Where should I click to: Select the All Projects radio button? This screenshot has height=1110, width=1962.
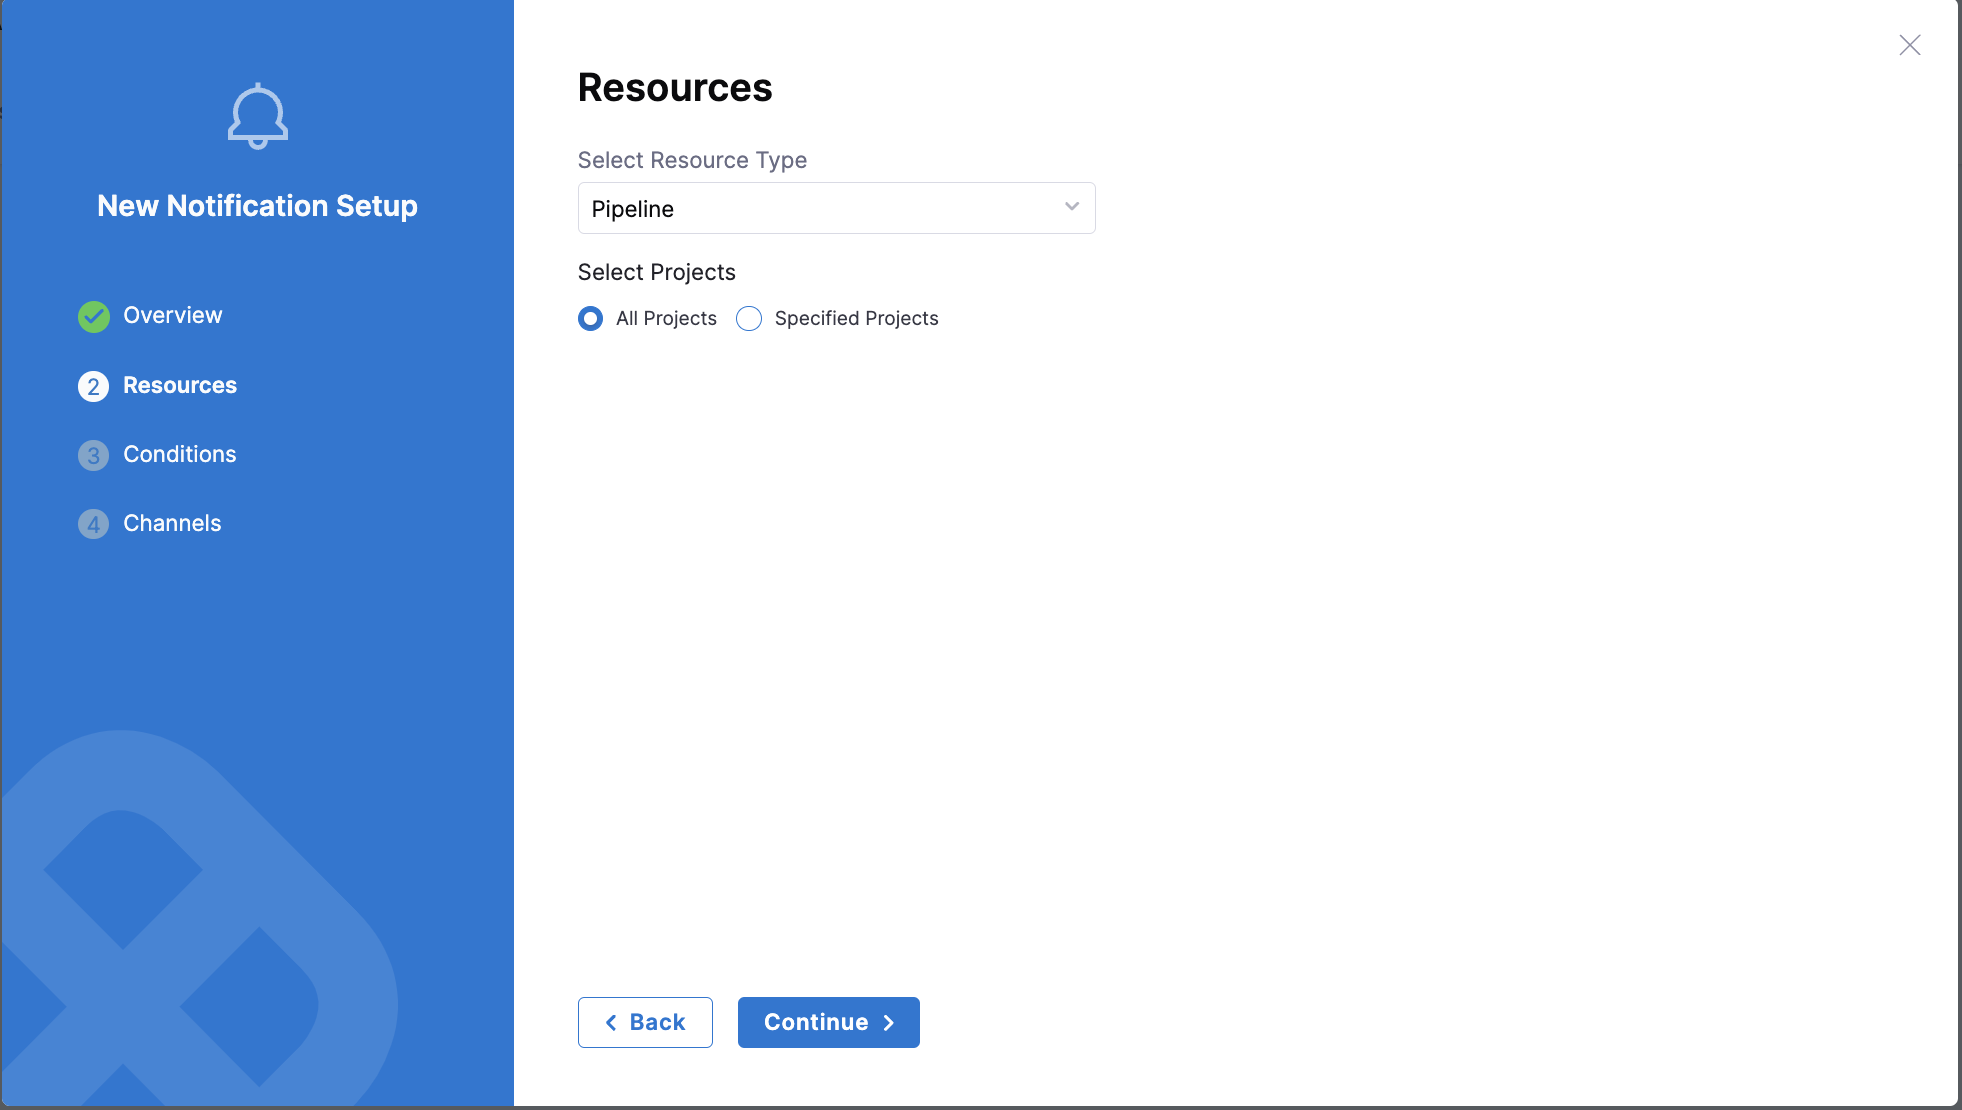pyautogui.click(x=591, y=319)
